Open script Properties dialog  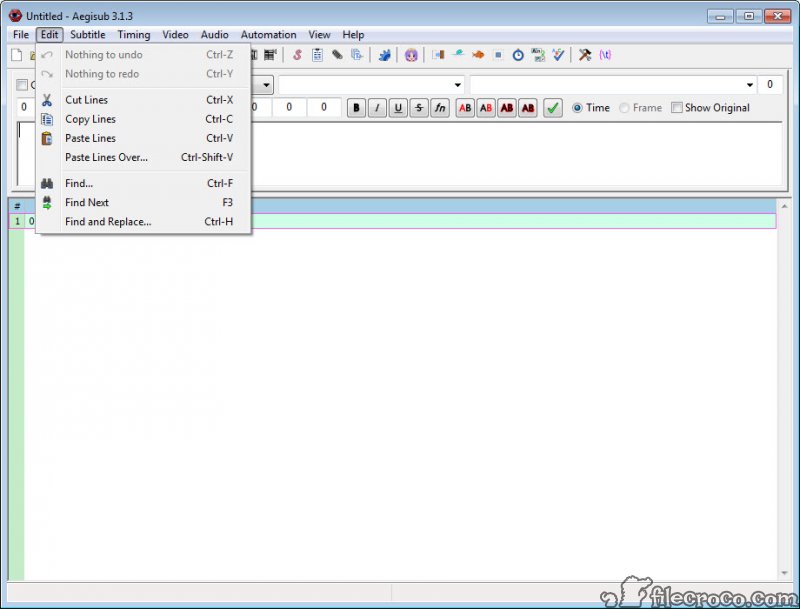(x=317, y=55)
